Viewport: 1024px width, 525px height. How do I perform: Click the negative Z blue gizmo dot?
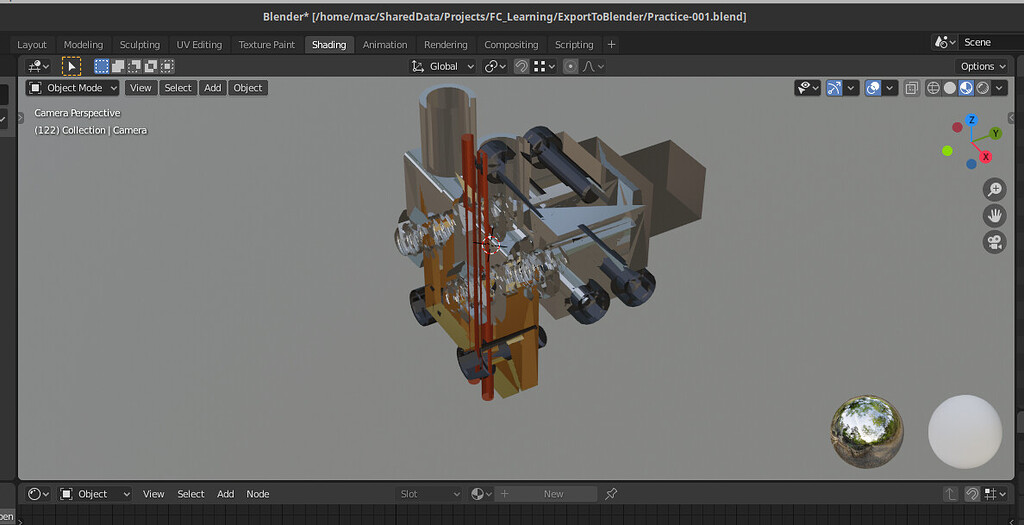[x=971, y=164]
